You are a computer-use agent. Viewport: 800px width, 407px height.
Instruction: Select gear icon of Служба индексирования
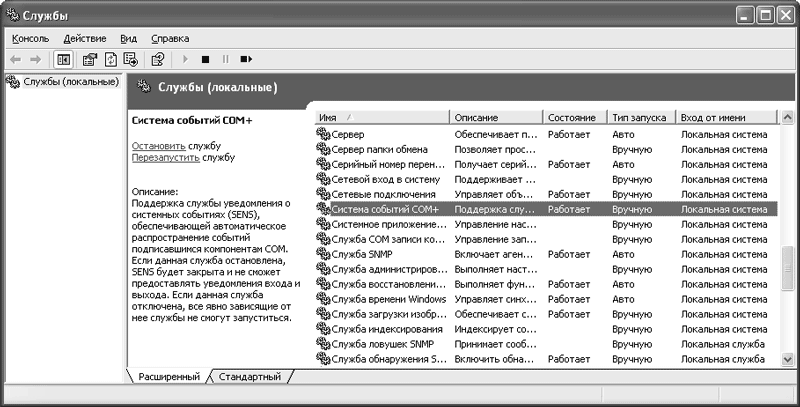coord(323,328)
